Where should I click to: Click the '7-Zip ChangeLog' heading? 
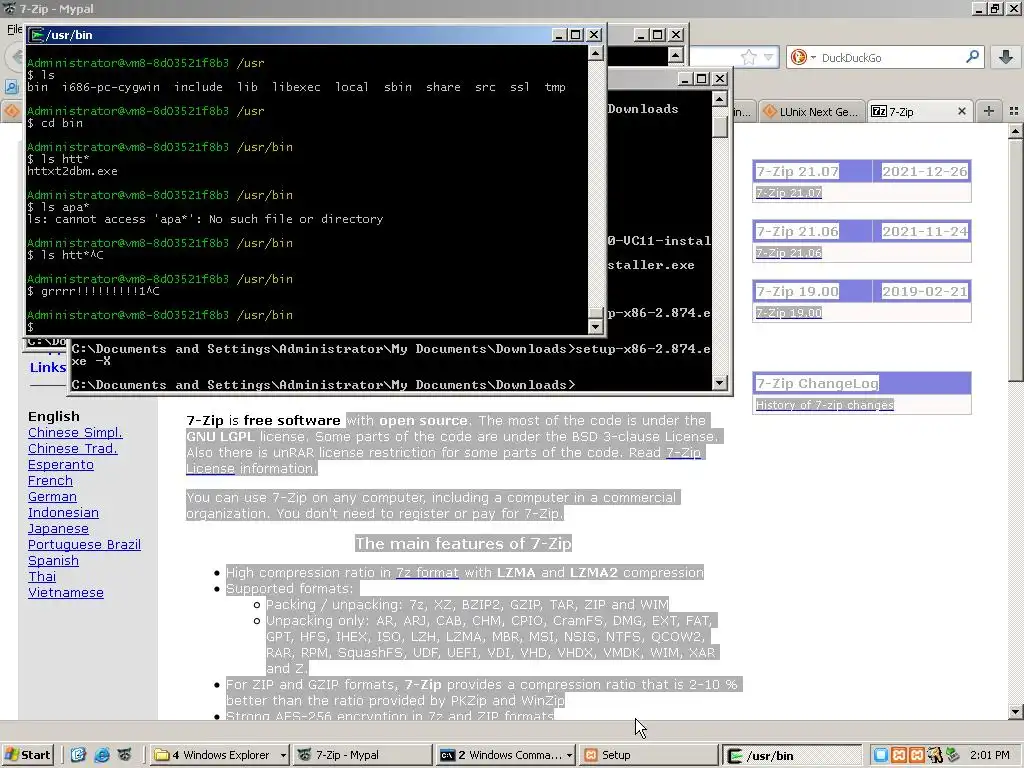point(817,383)
